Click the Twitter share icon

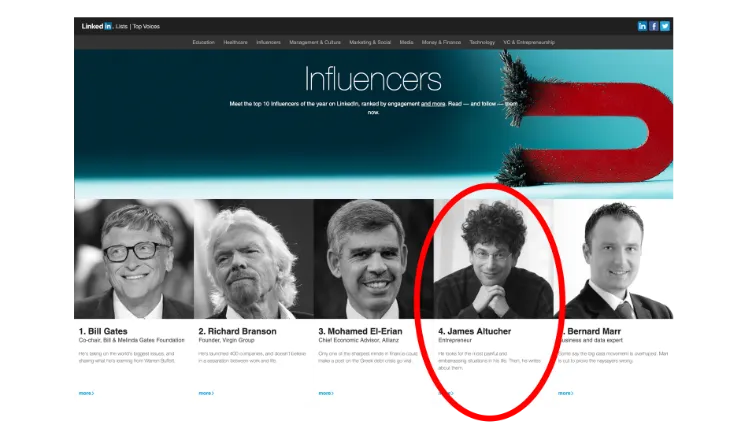pos(665,26)
